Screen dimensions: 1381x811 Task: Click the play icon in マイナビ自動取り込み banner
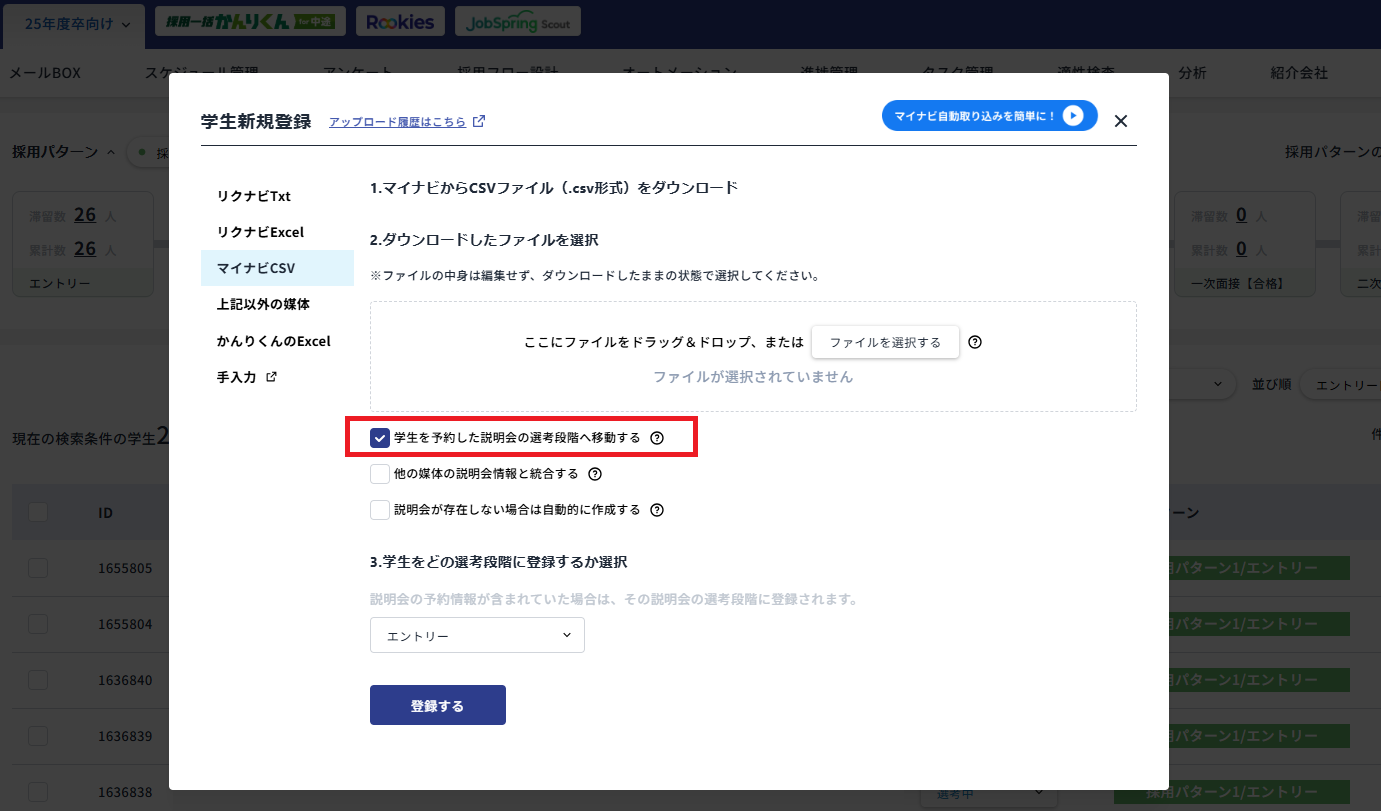coord(1071,115)
